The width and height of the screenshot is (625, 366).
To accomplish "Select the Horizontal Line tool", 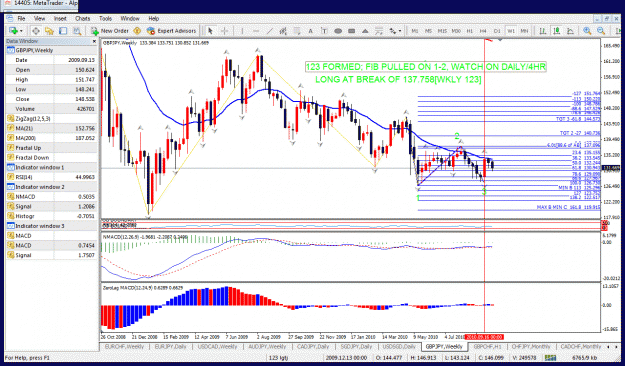I will click(x=256, y=31).
